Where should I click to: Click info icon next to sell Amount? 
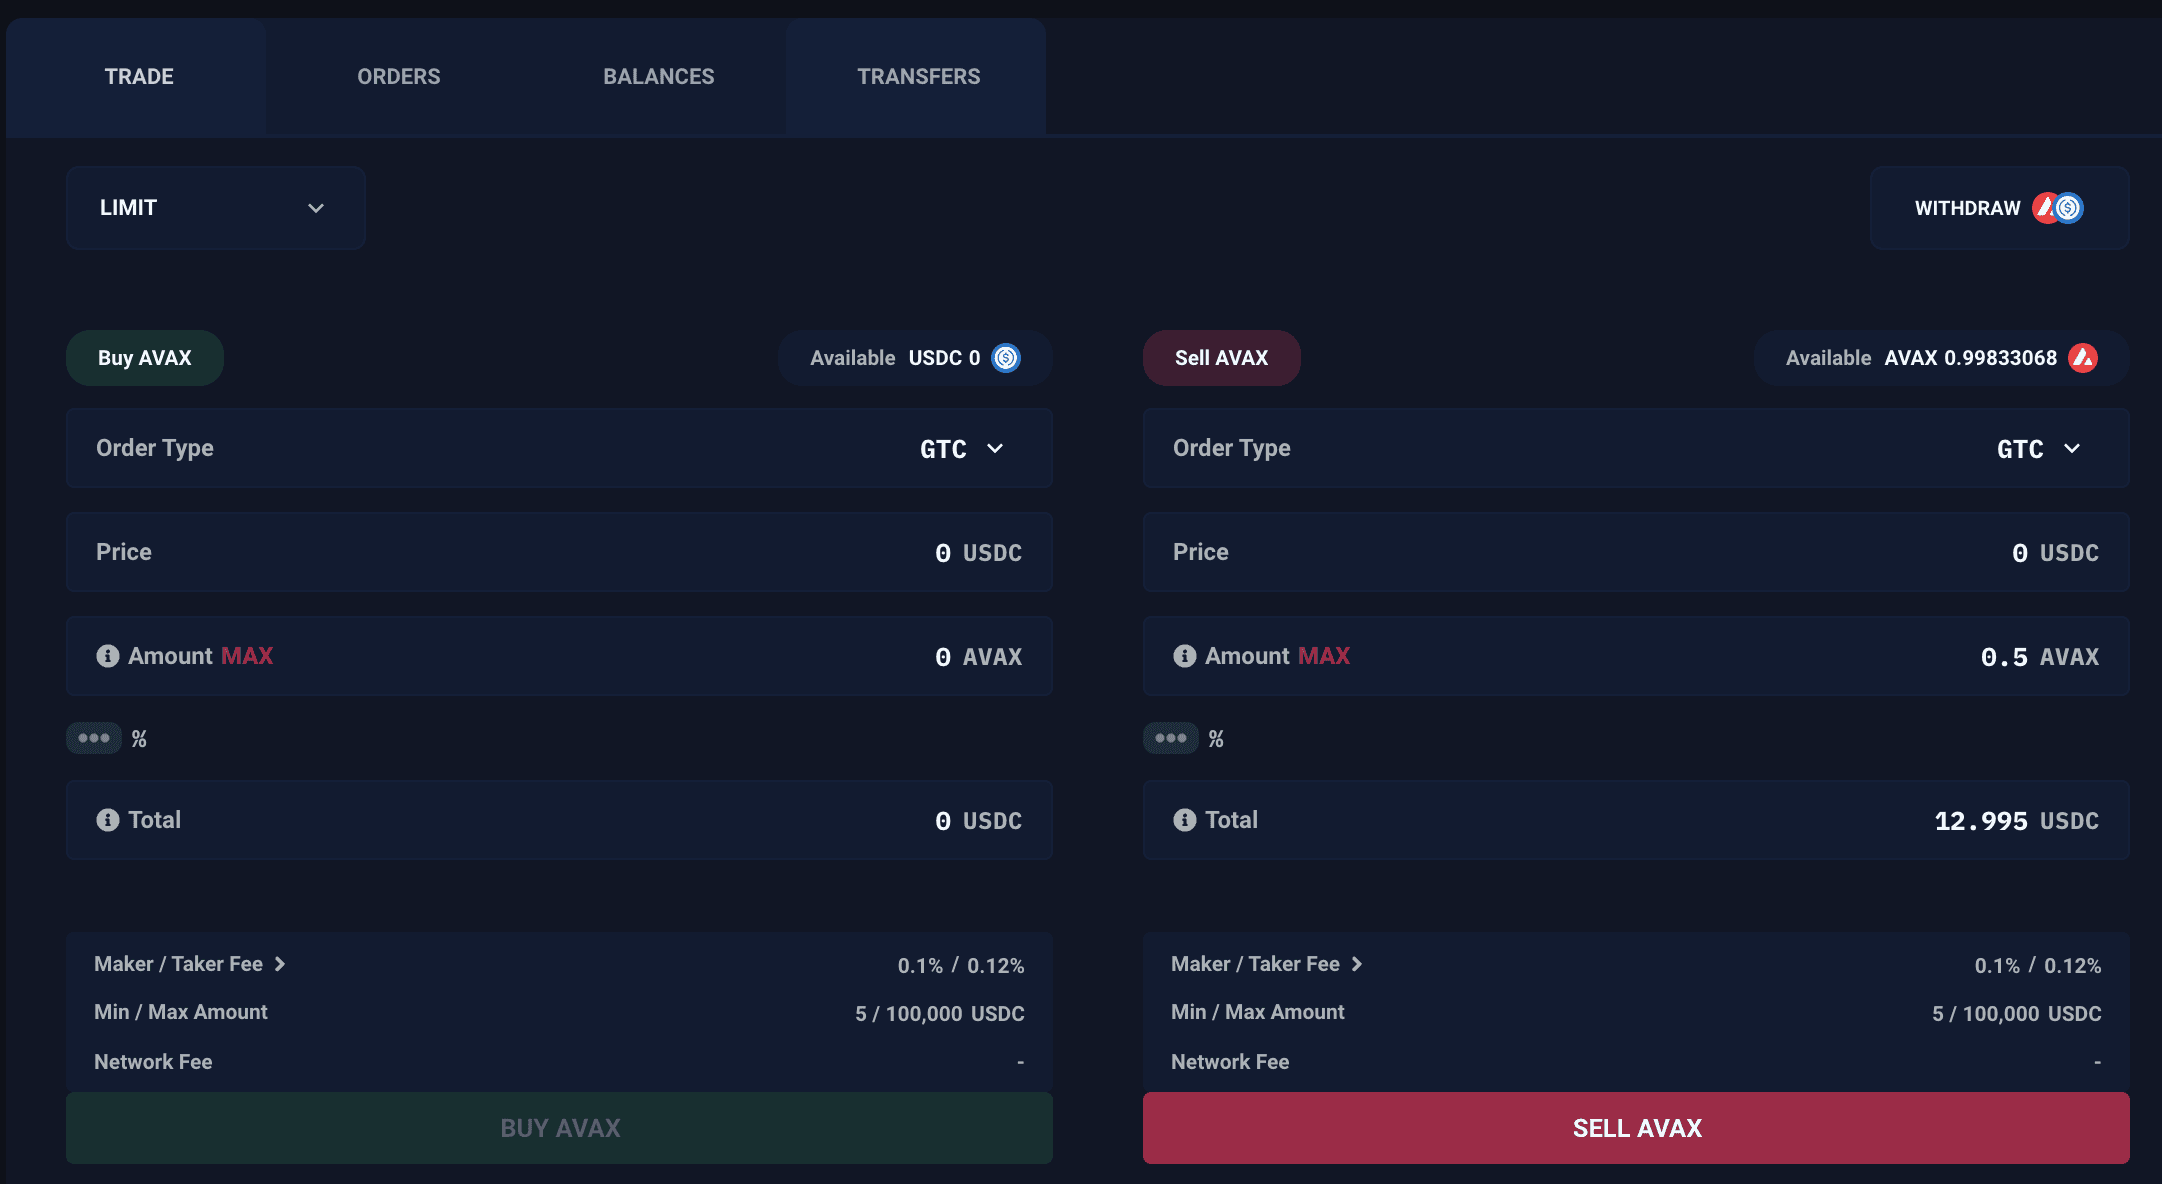pos(1184,656)
